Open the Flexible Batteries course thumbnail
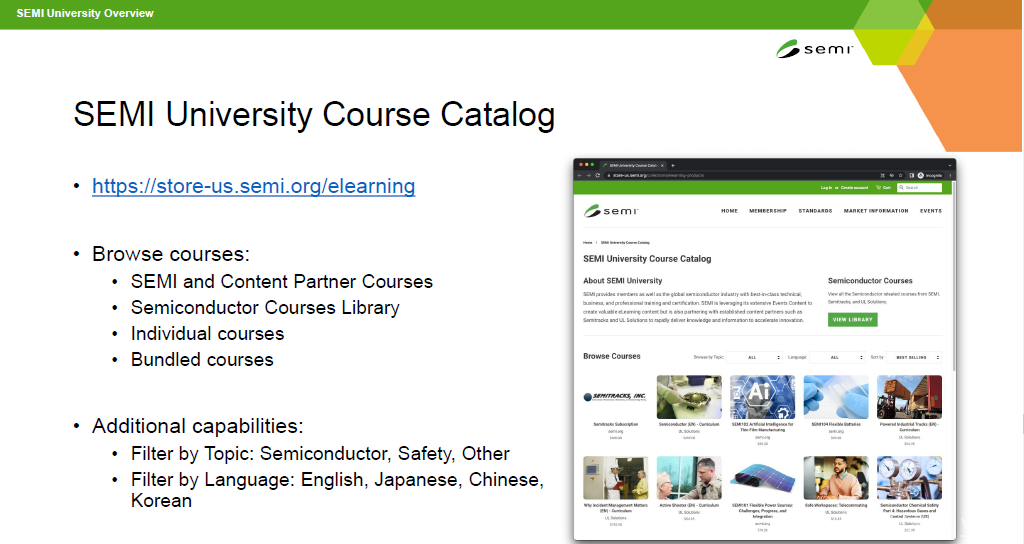 coord(836,396)
